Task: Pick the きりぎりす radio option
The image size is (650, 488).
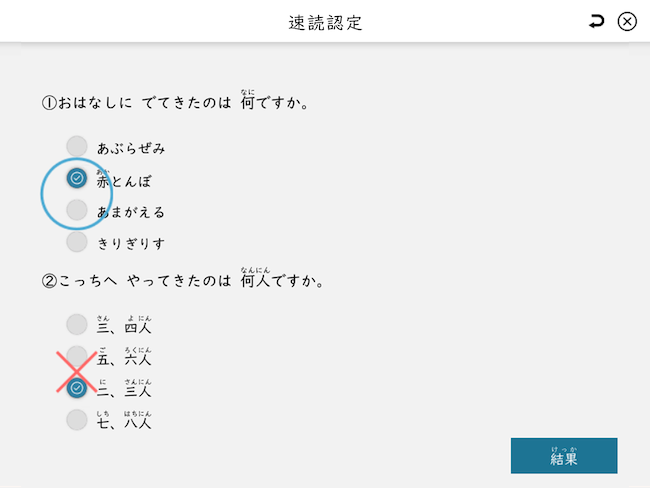Action: pyautogui.click(x=77, y=242)
